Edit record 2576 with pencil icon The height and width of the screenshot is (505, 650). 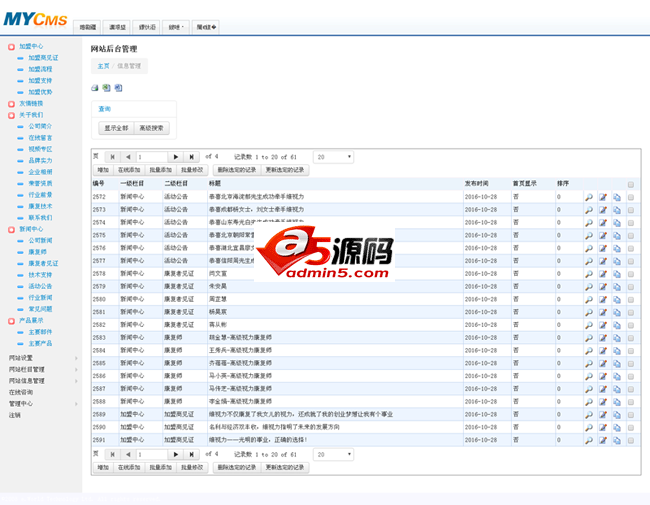(603, 249)
